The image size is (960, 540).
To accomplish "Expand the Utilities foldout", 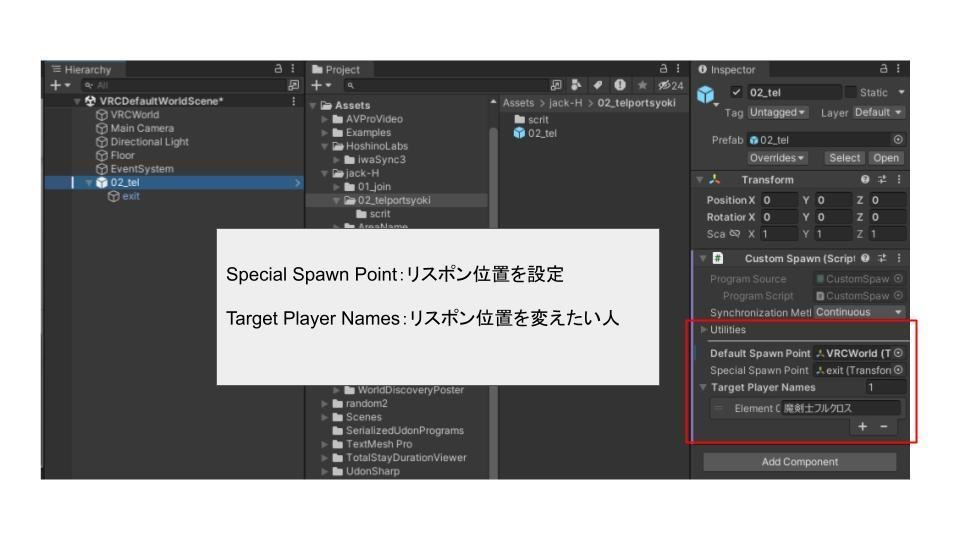I will pos(703,330).
